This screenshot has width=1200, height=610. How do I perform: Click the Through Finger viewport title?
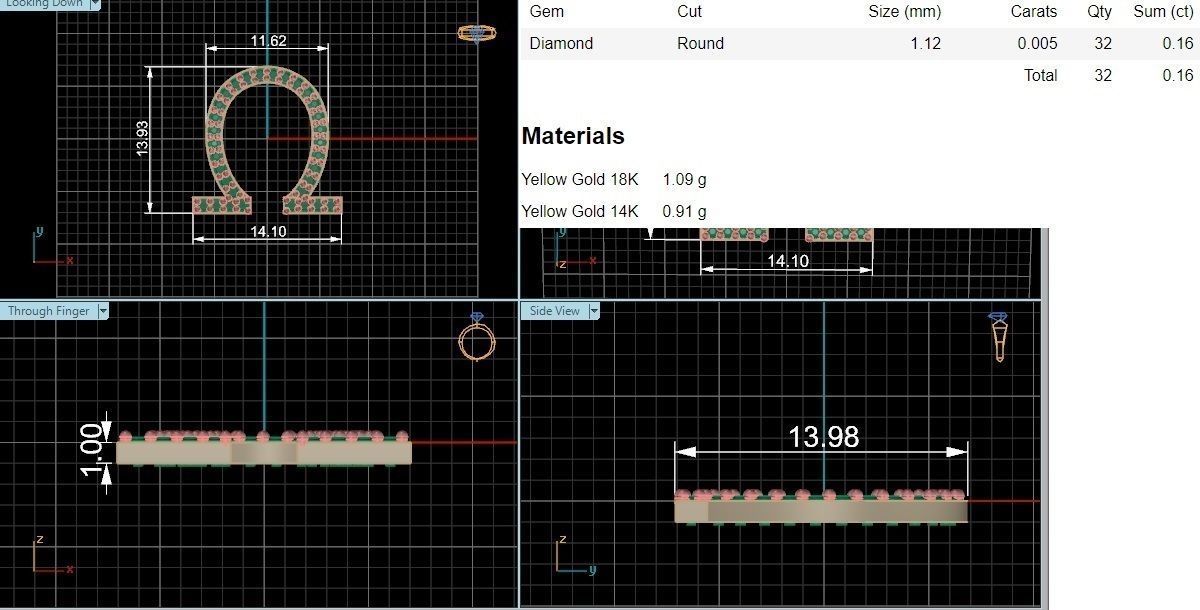point(49,311)
